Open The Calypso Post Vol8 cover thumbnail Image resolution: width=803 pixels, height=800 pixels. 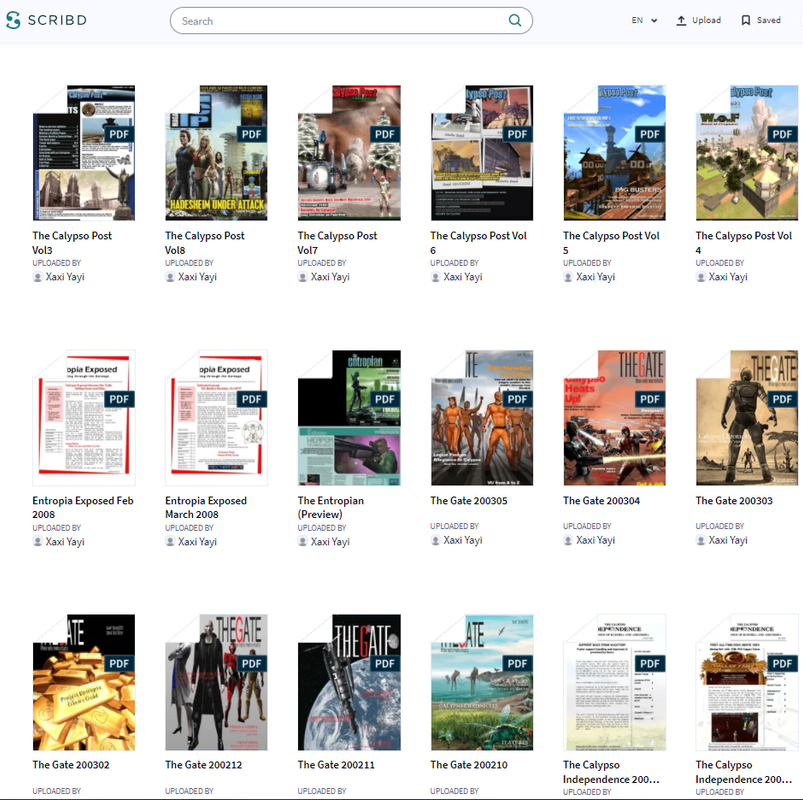coord(216,153)
